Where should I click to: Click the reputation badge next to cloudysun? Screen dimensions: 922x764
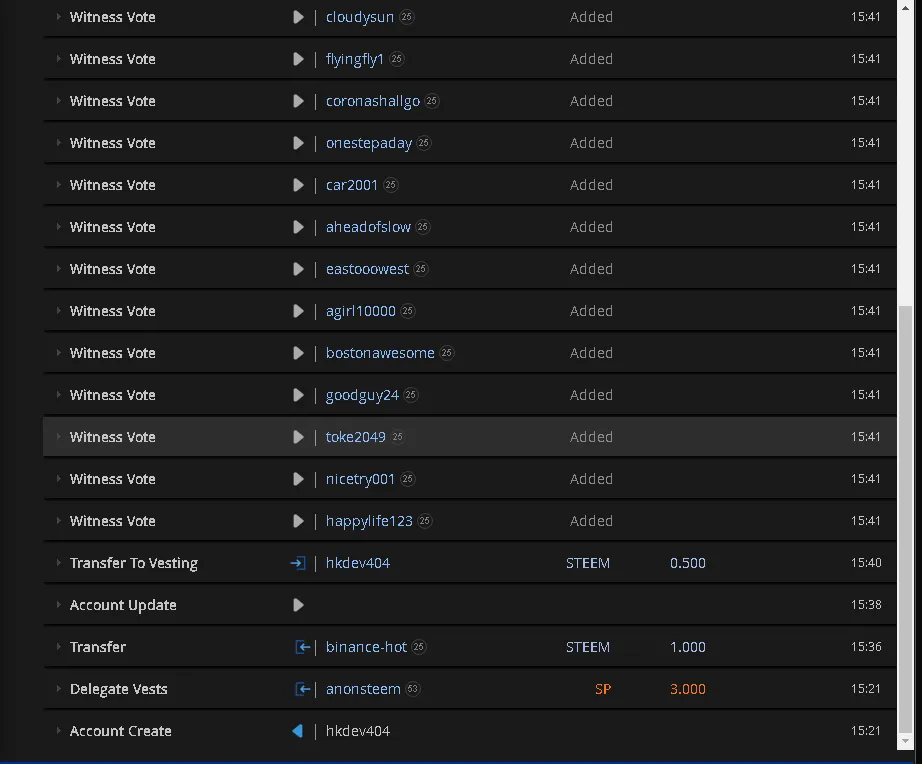pyautogui.click(x=406, y=17)
